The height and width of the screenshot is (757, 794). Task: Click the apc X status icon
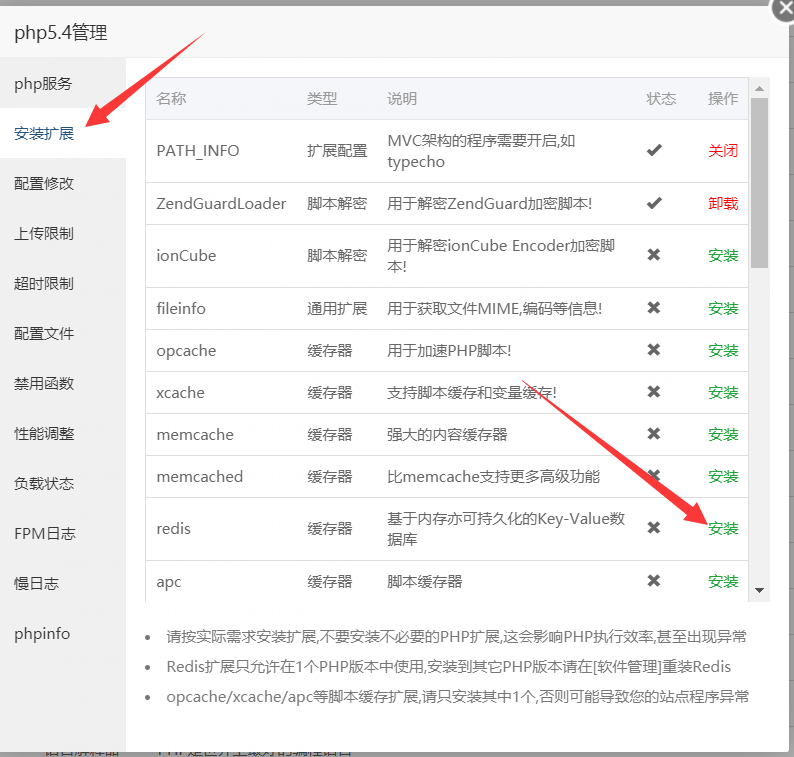point(654,580)
